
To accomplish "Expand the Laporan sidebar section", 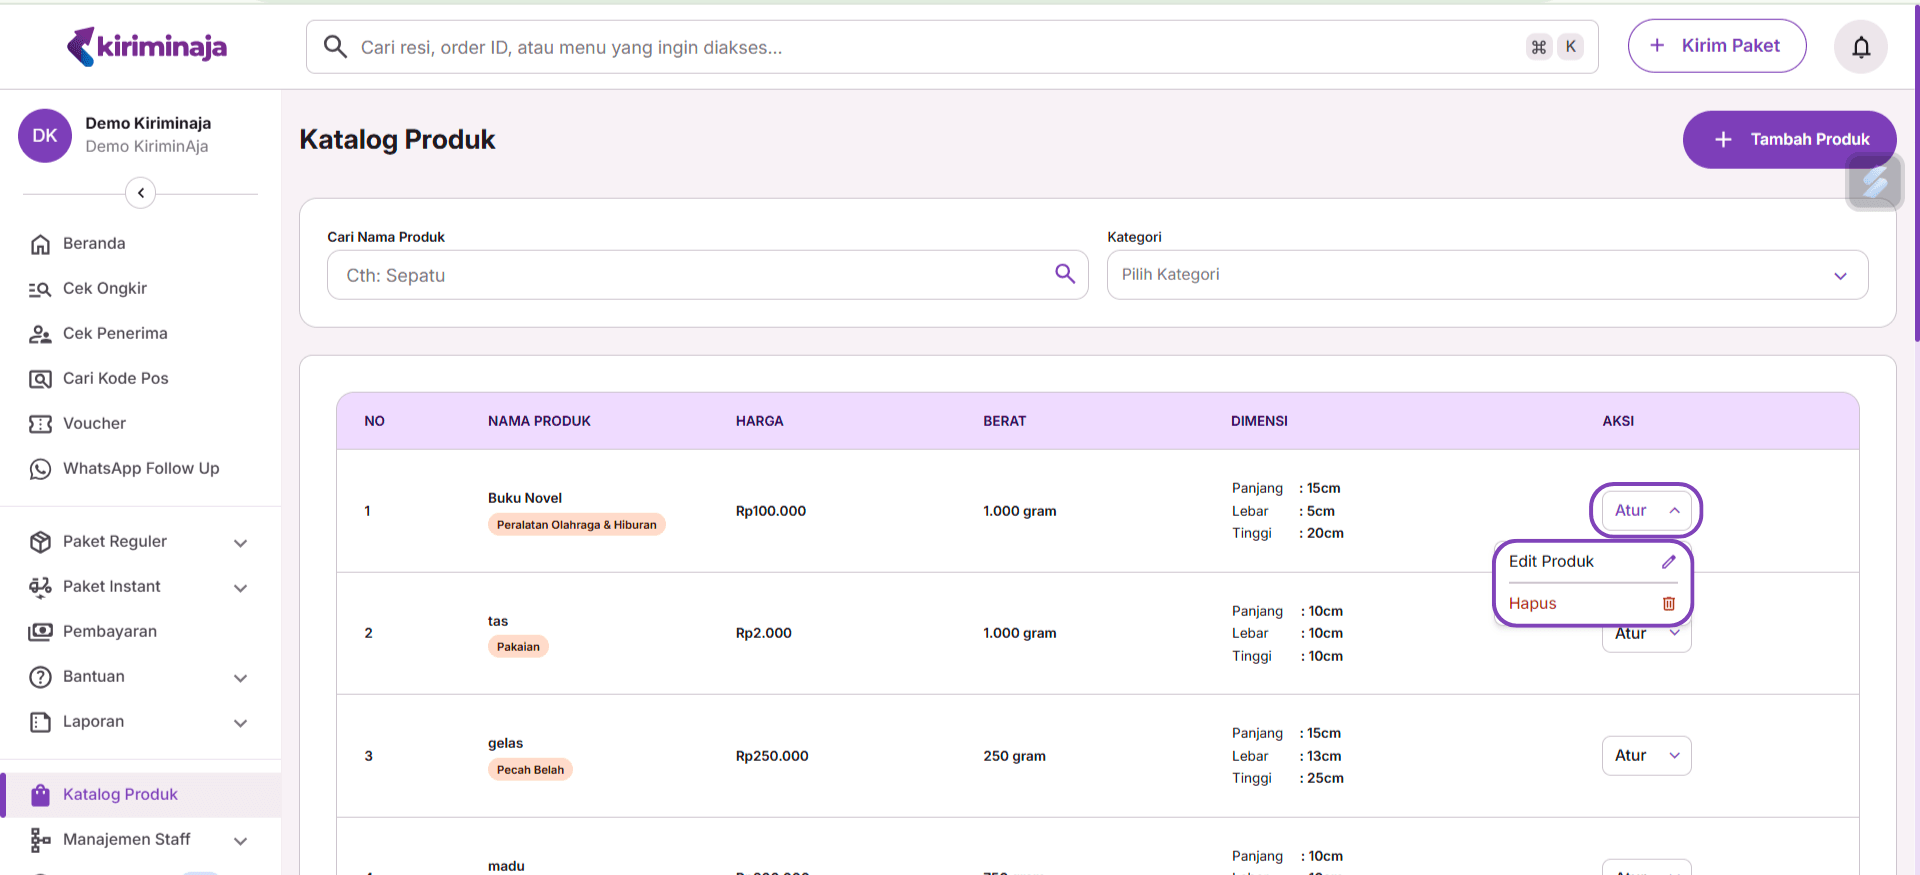I will (x=240, y=723).
